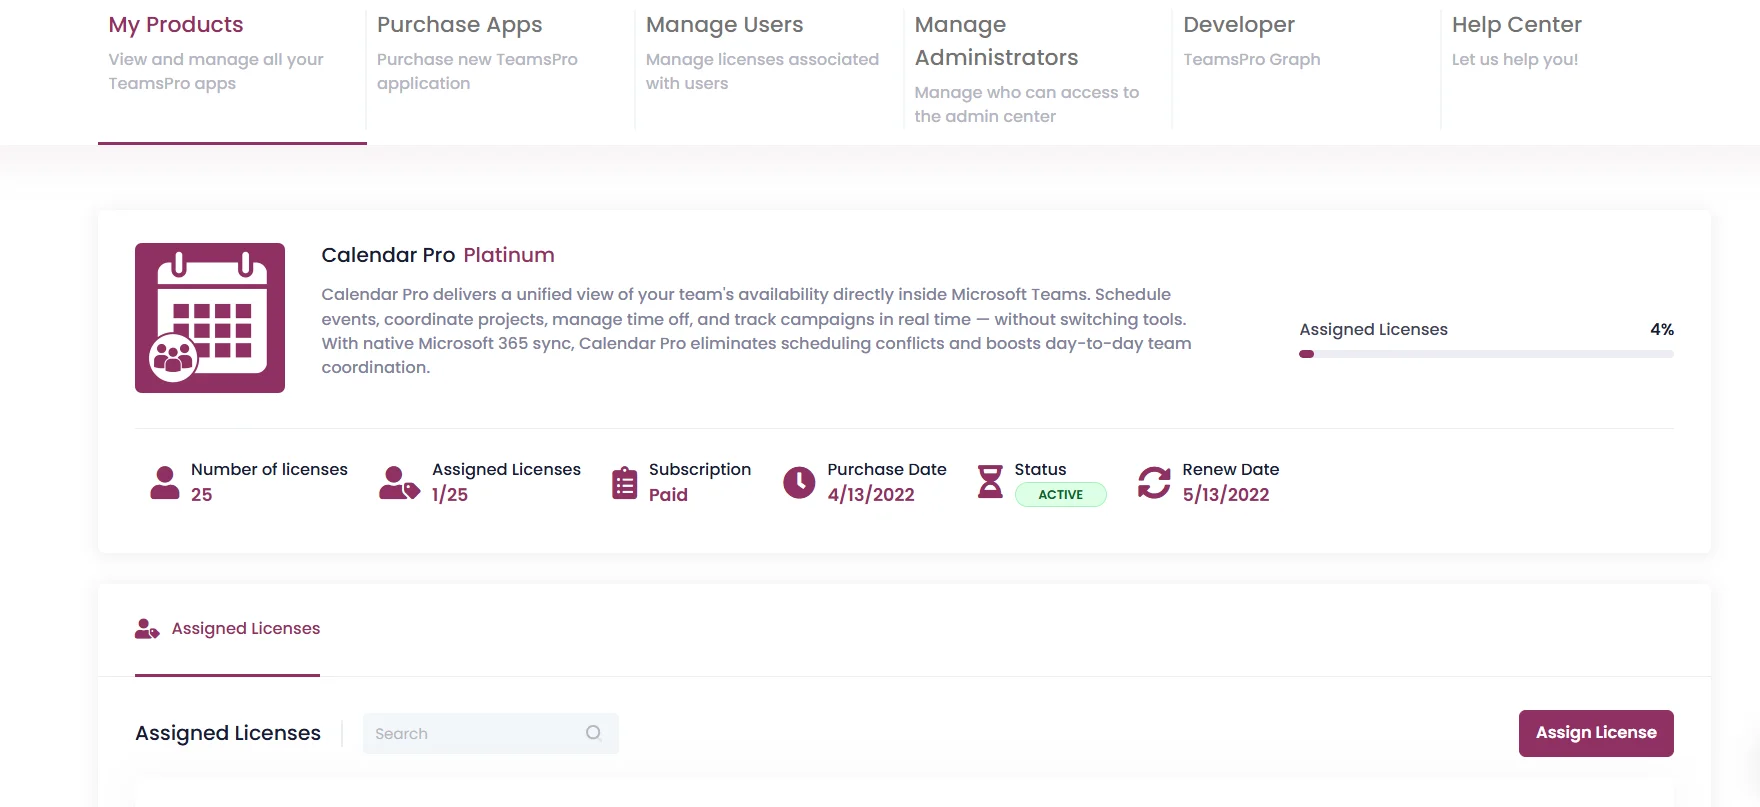Click the Renew Date refresh icon
The height and width of the screenshot is (807, 1760).
(x=1154, y=482)
